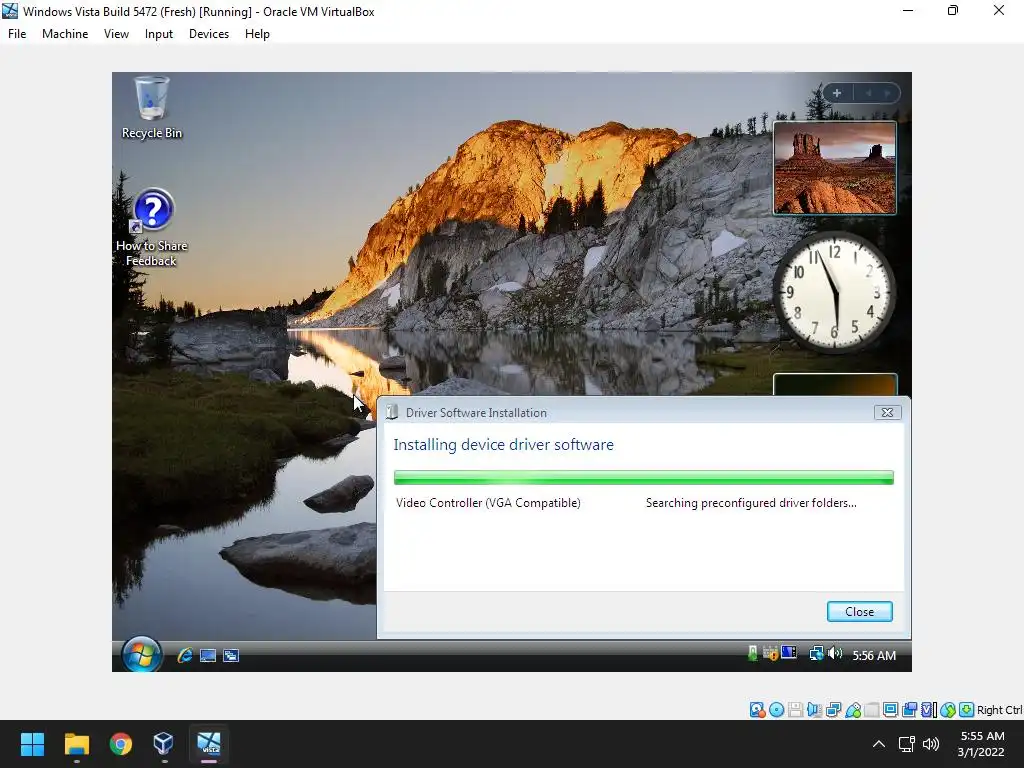Open the VirtualBox Machine menu
This screenshot has width=1024, height=768.
click(65, 34)
